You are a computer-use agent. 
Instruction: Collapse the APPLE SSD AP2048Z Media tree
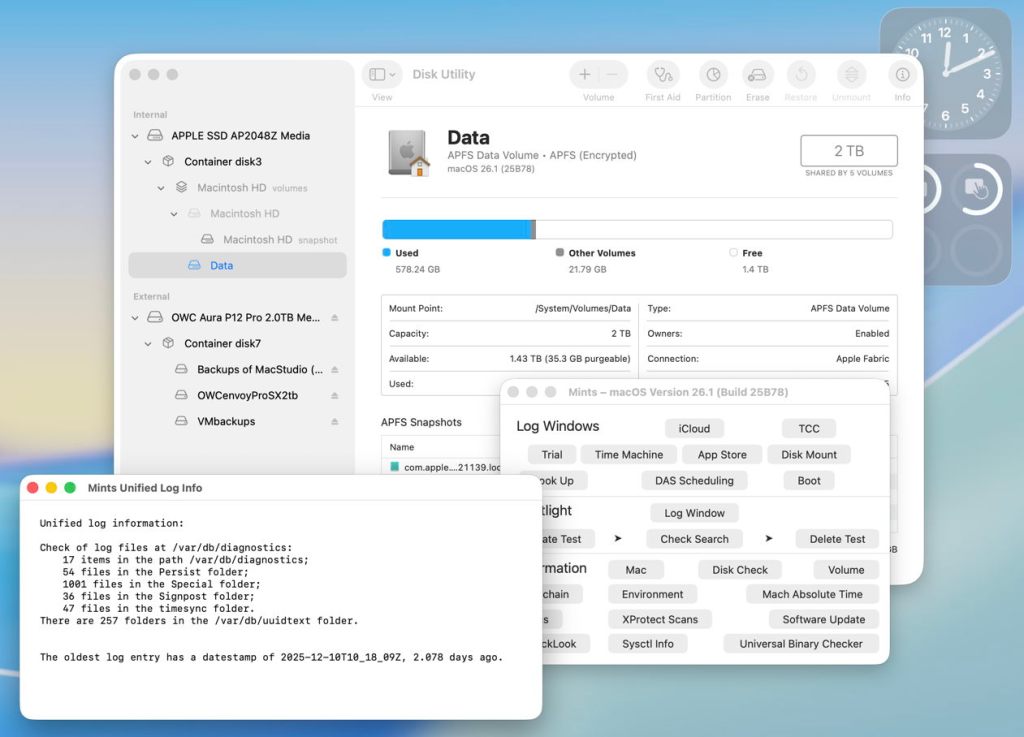point(135,136)
